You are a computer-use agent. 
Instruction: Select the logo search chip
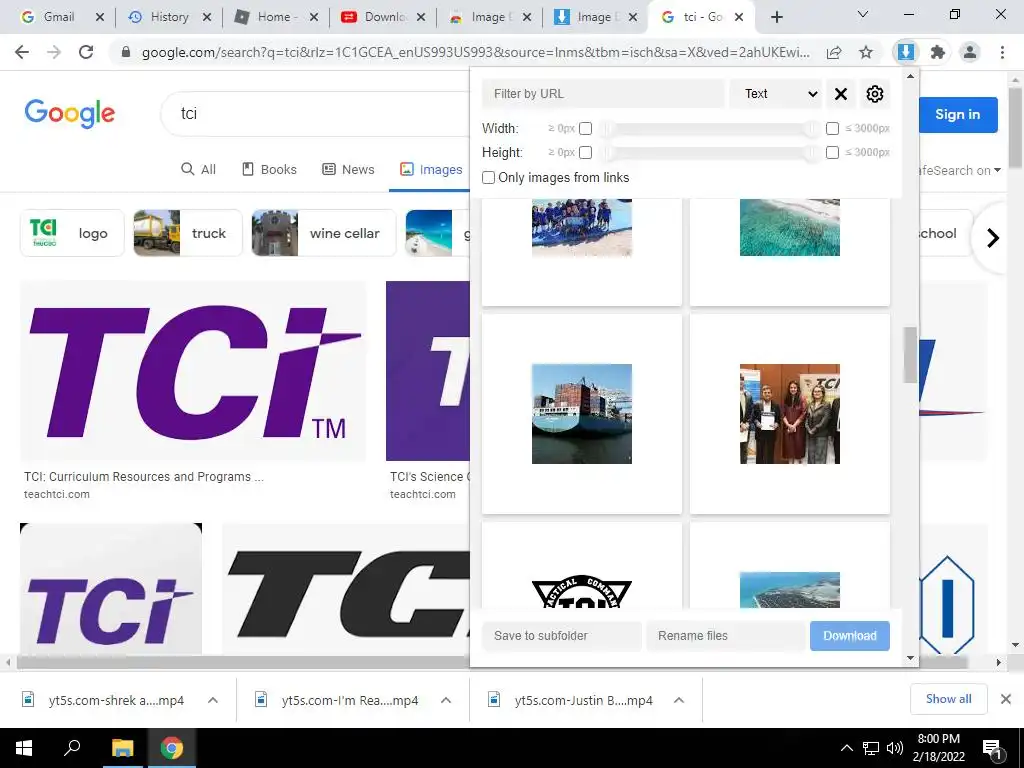72,233
